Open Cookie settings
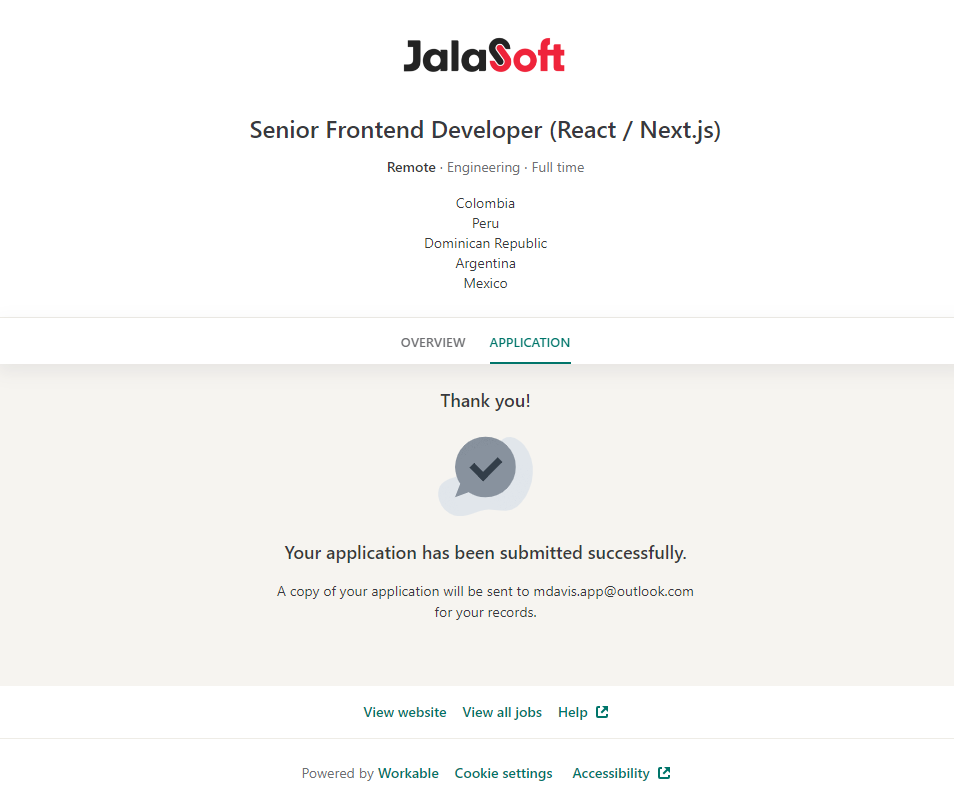This screenshot has height=807, width=954. pyautogui.click(x=503, y=773)
